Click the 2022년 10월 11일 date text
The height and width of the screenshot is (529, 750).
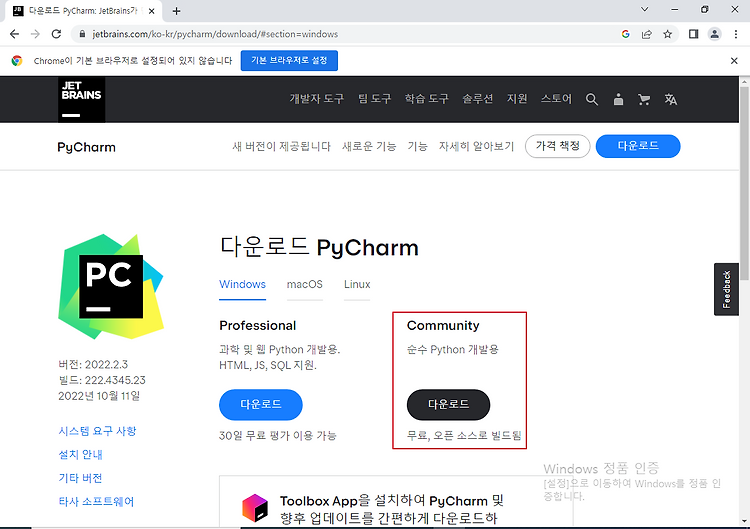pos(99,396)
